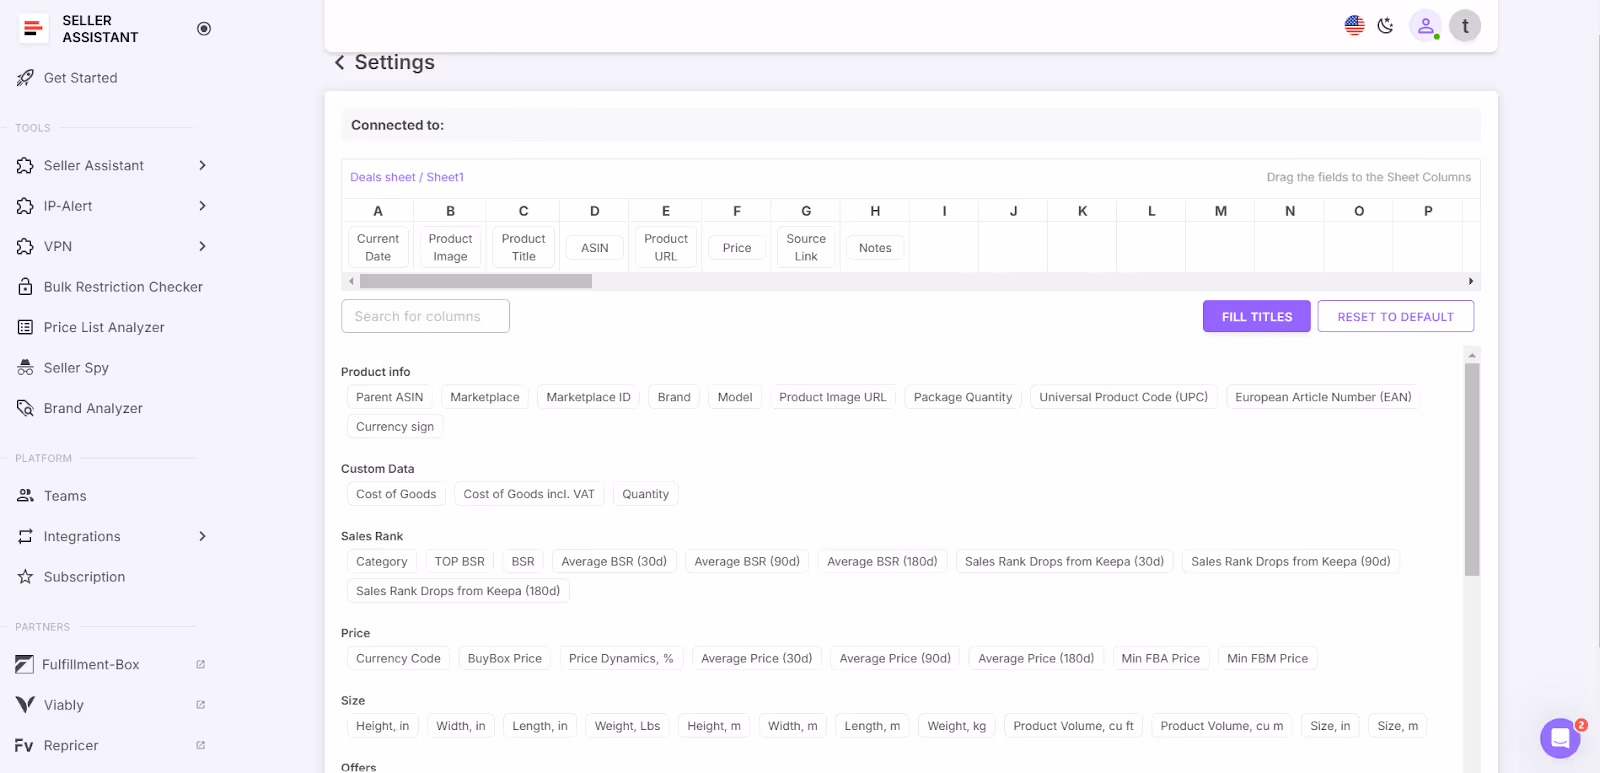
Task: Select the Parent ASIN field chip
Action: click(389, 397)
